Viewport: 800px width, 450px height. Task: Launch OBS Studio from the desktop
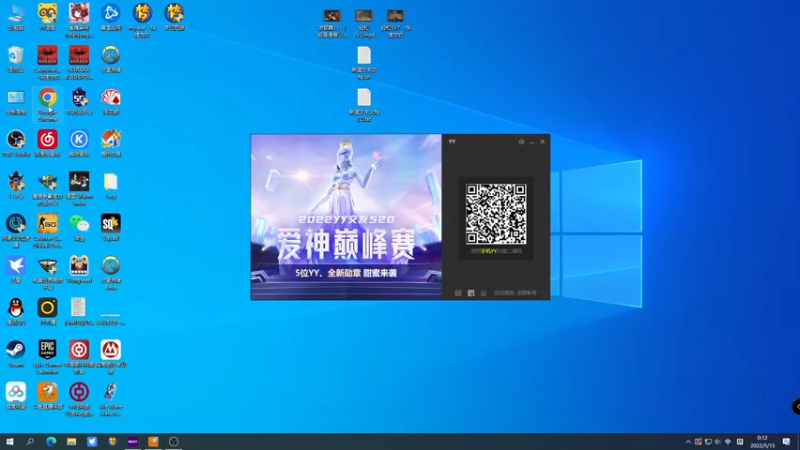(16, 143)
